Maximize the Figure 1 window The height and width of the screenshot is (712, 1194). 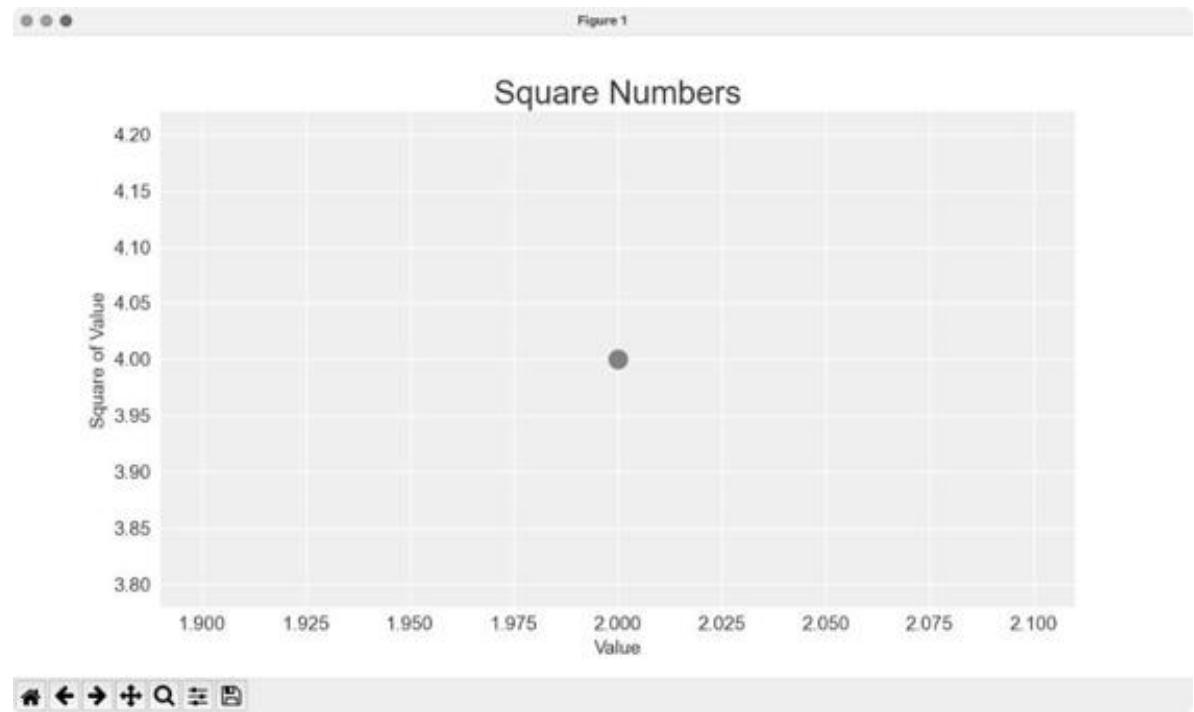point(66,20)
